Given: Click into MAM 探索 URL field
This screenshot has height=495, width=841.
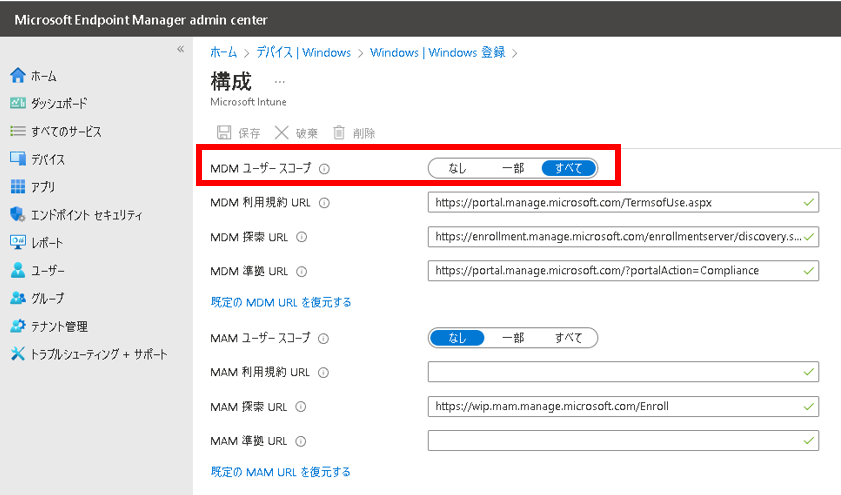Looking at the screenshot, I should coord(623,407).
